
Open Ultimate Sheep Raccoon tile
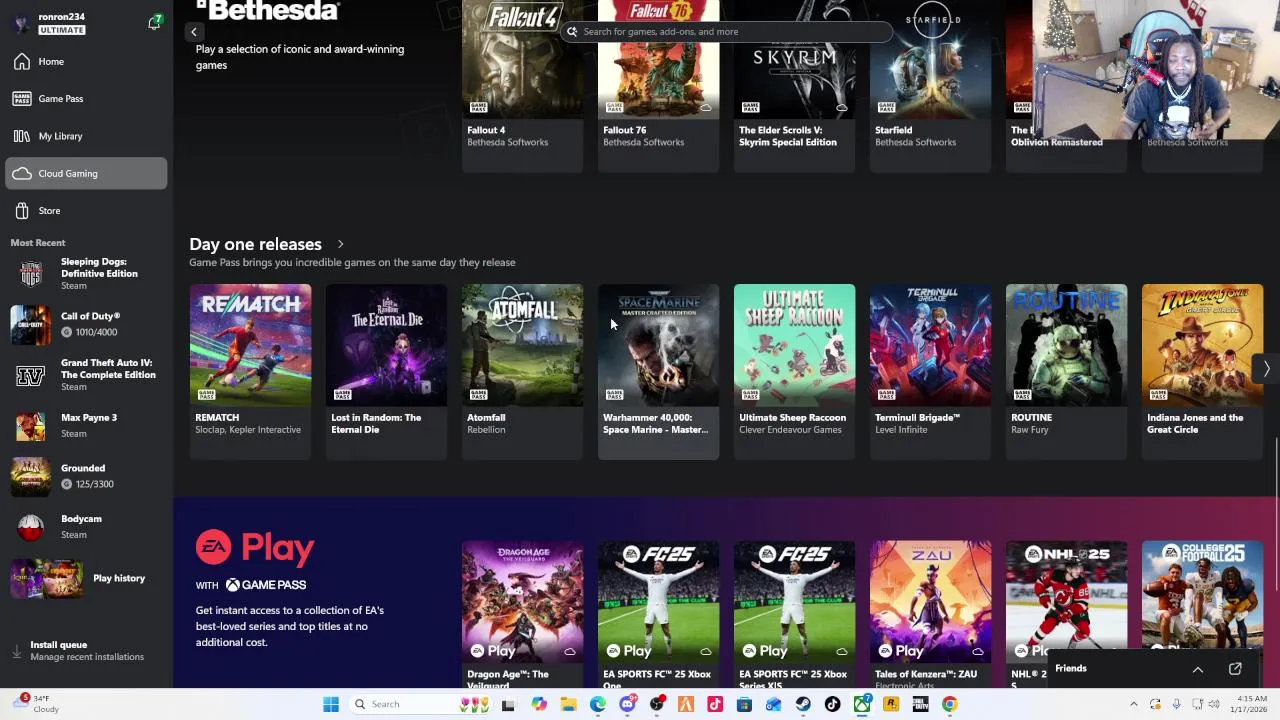click(x=794, y=371)
